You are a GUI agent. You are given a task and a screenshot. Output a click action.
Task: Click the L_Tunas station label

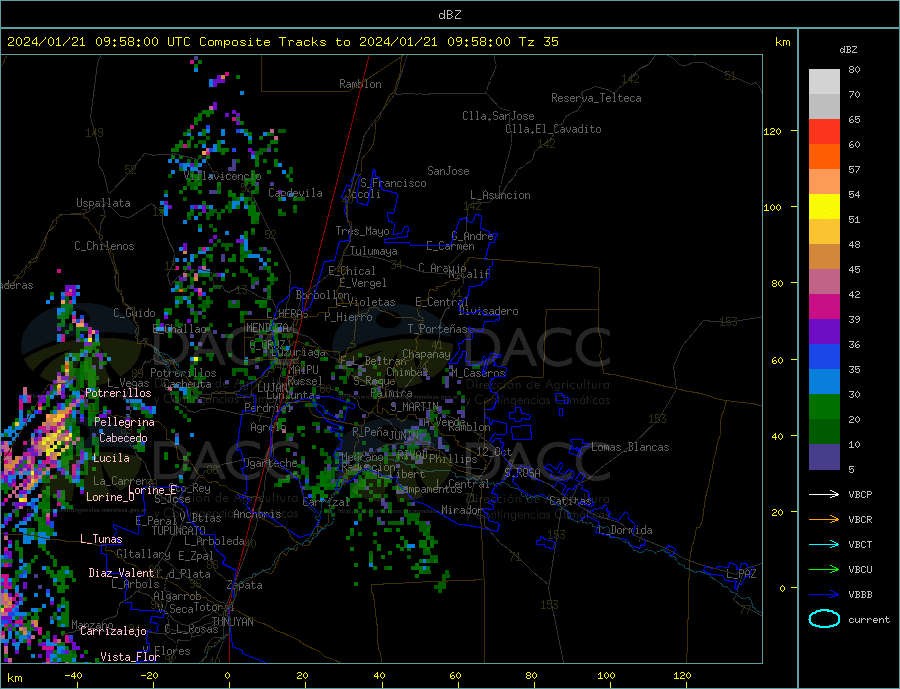(x=101, y=539)
